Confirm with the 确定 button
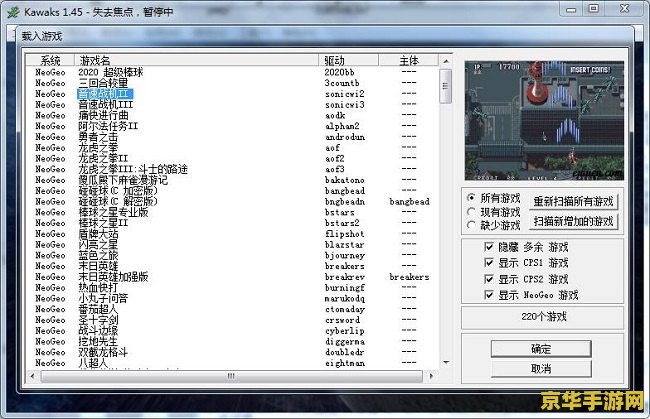 [x=541, y=349]
